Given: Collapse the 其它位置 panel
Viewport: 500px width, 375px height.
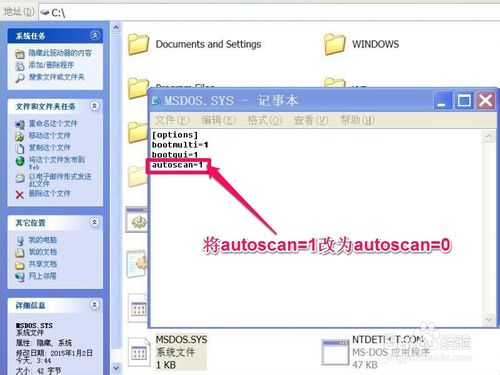Looking at the screenshot, I should tap(95, 222).
